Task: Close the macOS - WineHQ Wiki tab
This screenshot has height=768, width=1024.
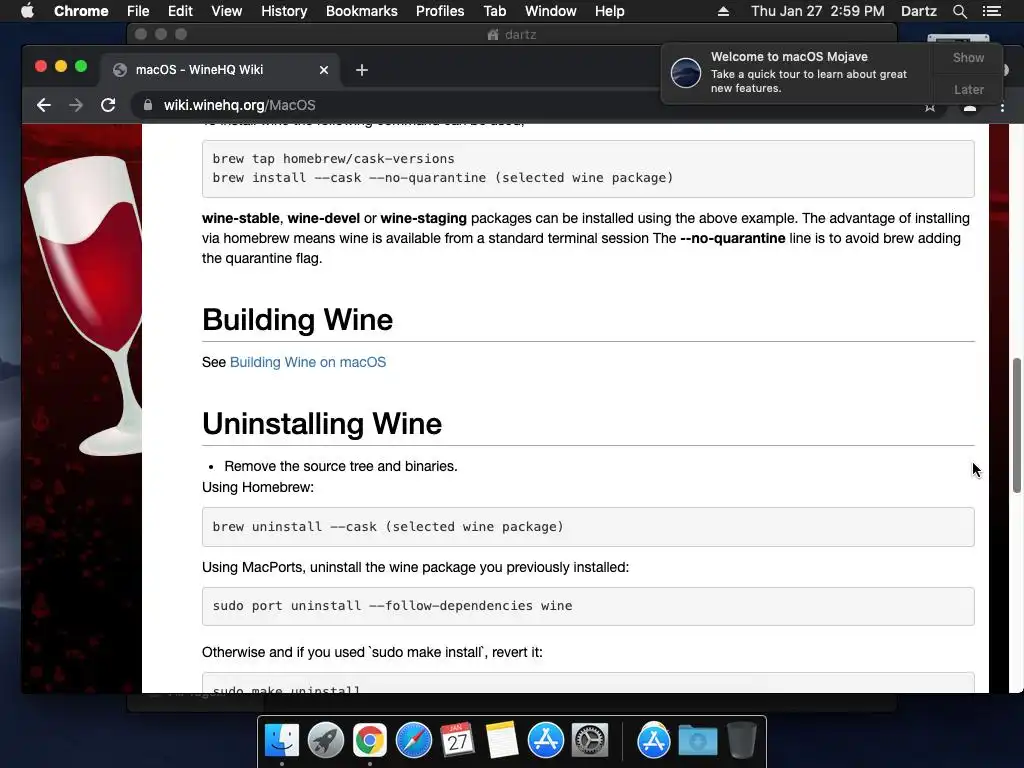Action: 323,70
